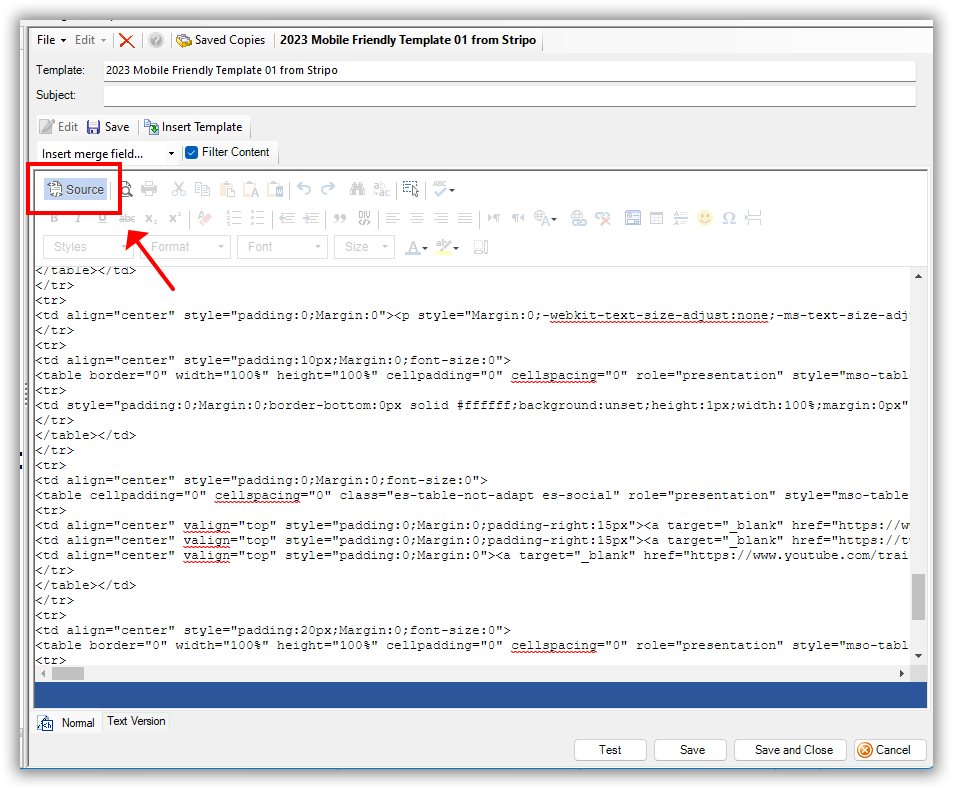The width and height of the screenshot is (953, 790).
Task: Open the Styles dropdown
Action: 89,247
